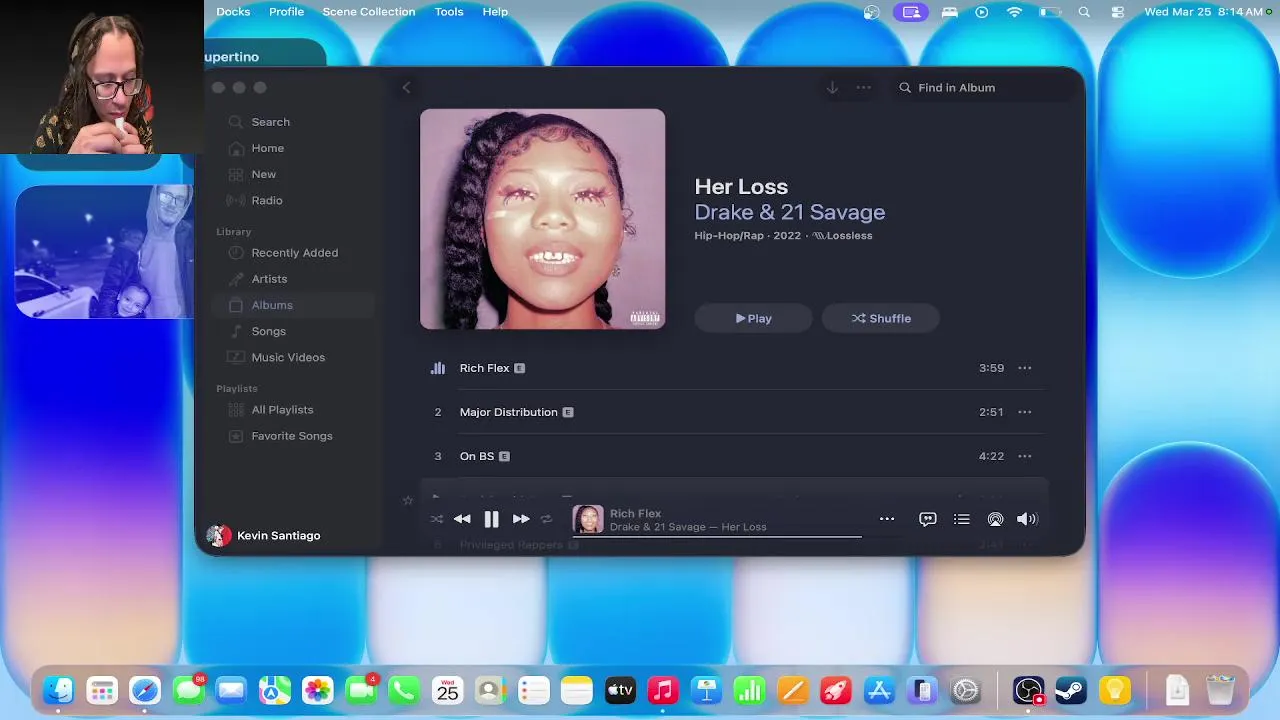The image size is (1280, 720).
Task: Open AirPlay output options
Action: pyautogui.click(x=995, y=519)
